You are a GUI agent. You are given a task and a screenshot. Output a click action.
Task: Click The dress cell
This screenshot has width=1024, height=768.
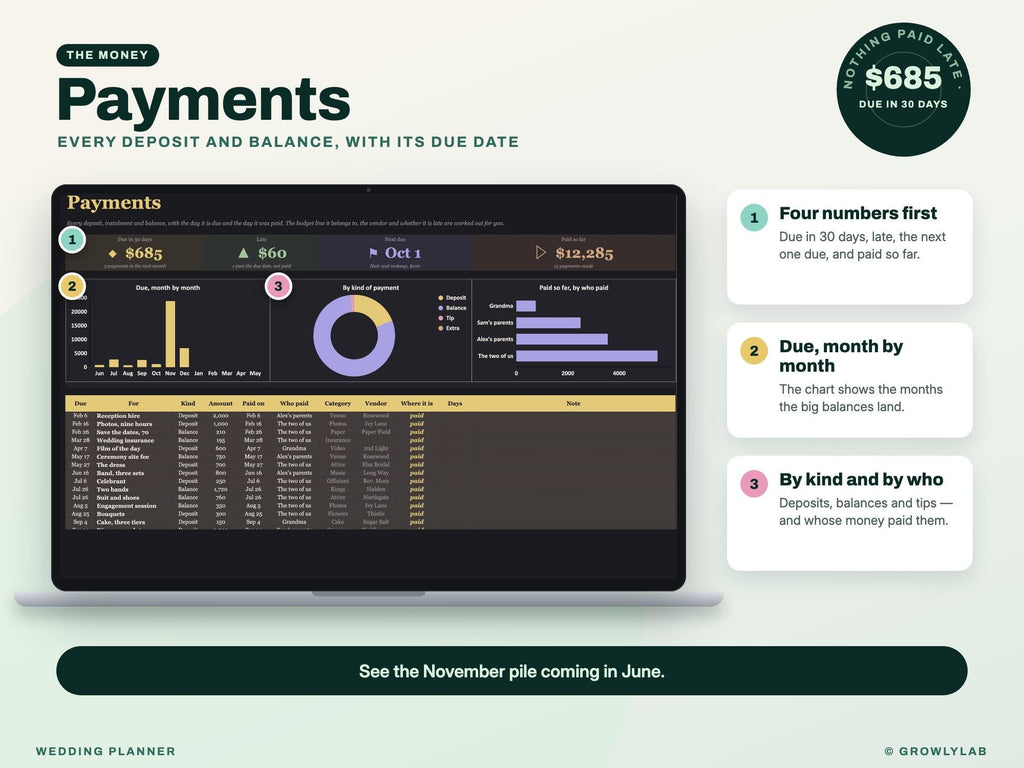110,465
